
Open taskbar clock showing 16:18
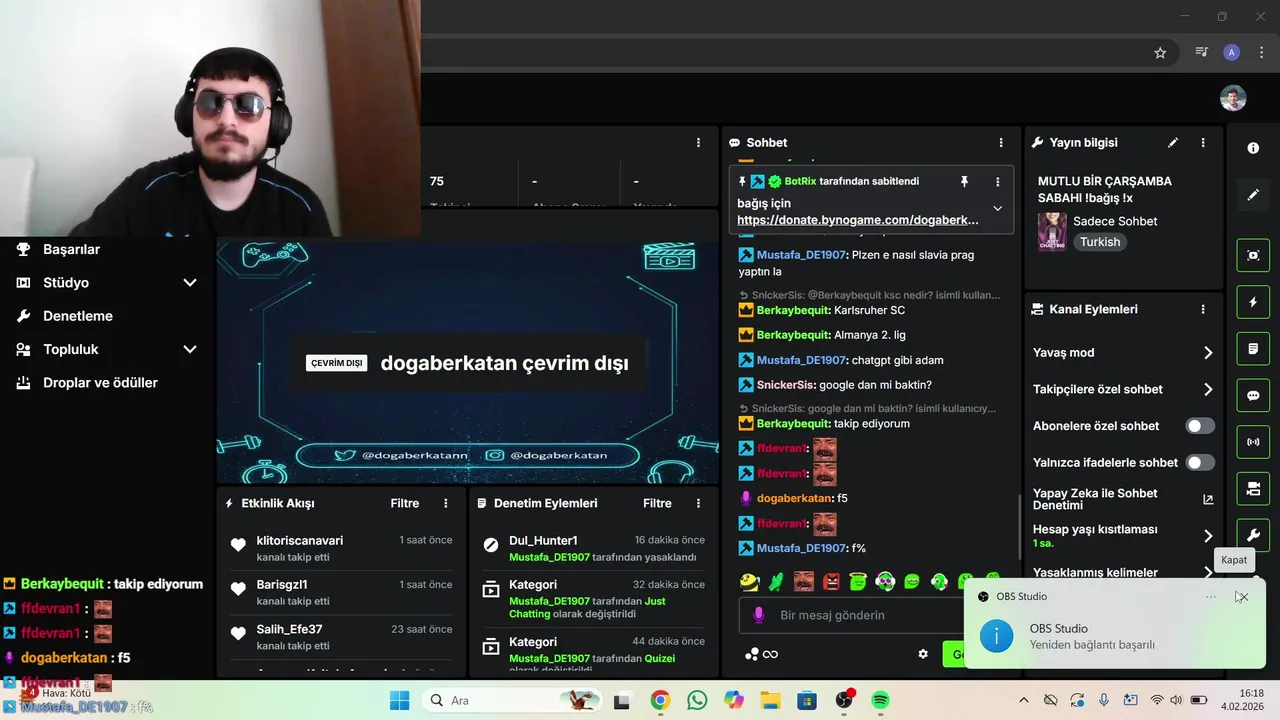pos(1244,700)
